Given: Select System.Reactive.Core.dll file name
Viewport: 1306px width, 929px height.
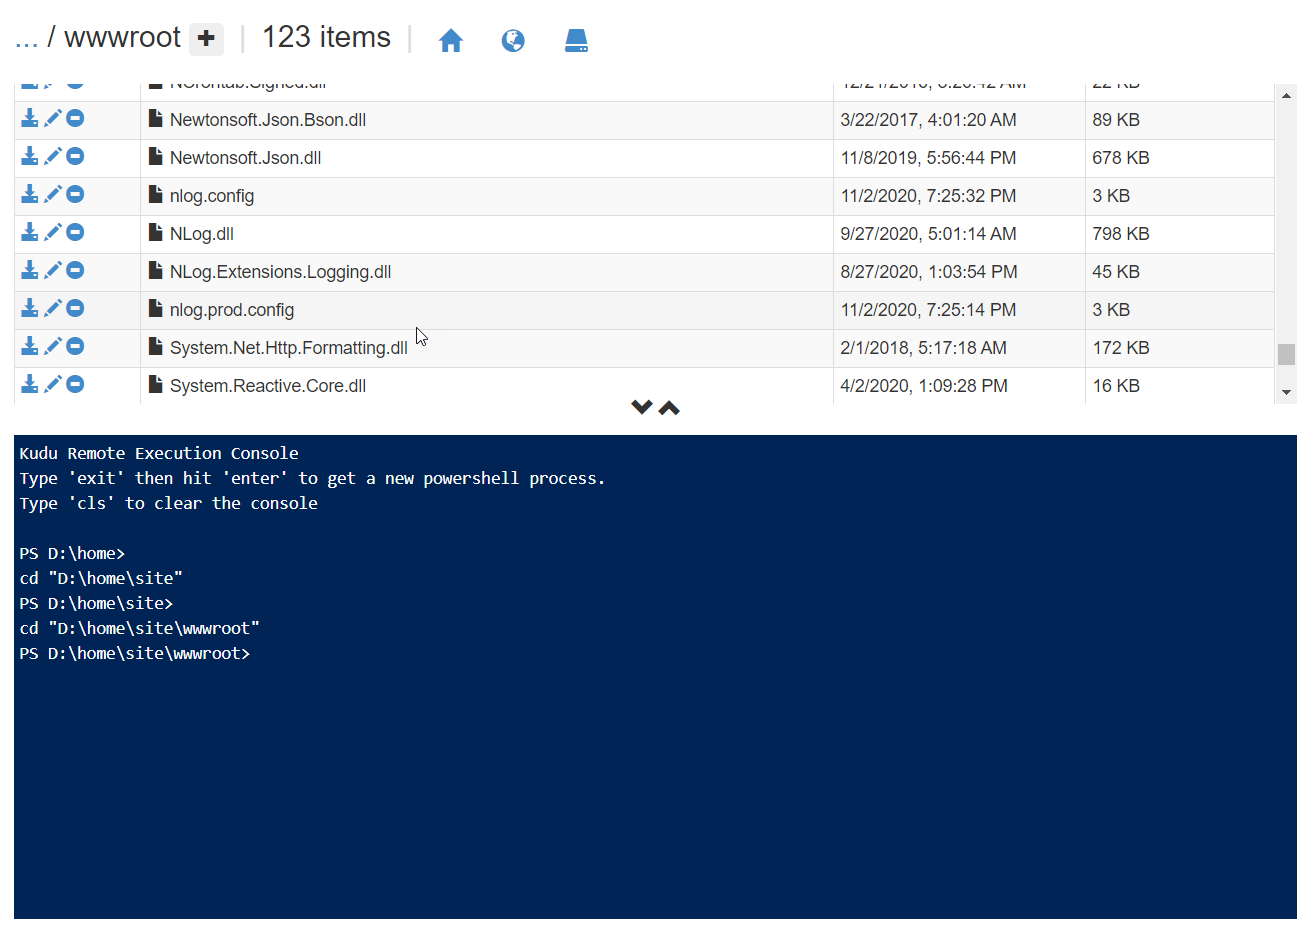Looking at the screenshot, I should (268, 386).
